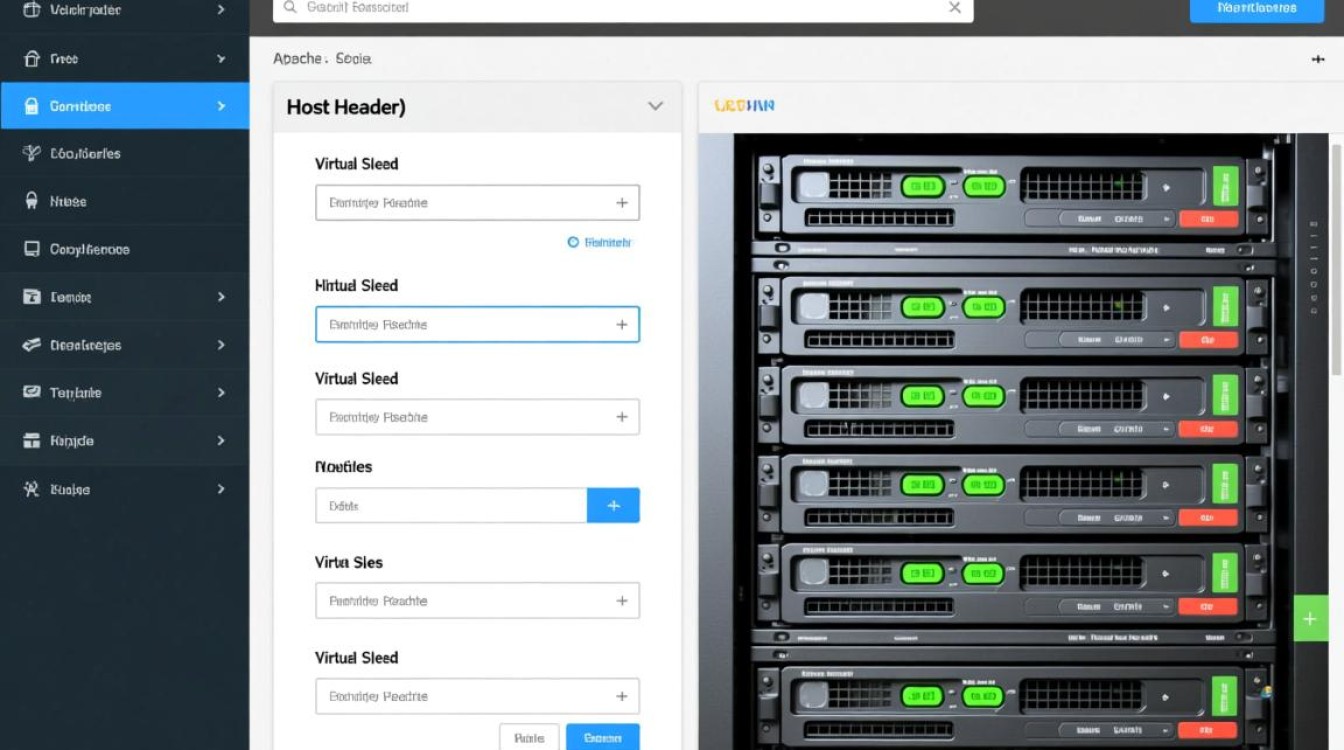Click the lock icon in the highlighted sidebar item
Screen dimensions: 1344x750
pos(32,106)
